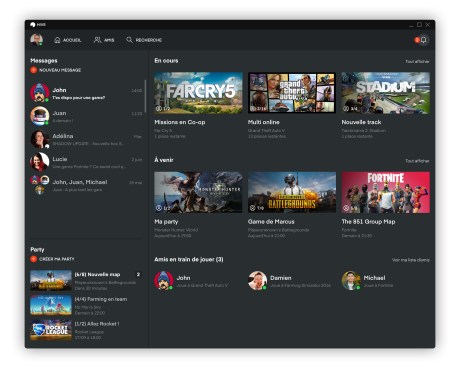Go to the Accueil home tab
This screenshot has height=368, width=460.
pyautogui.click(x=68, y=40)
